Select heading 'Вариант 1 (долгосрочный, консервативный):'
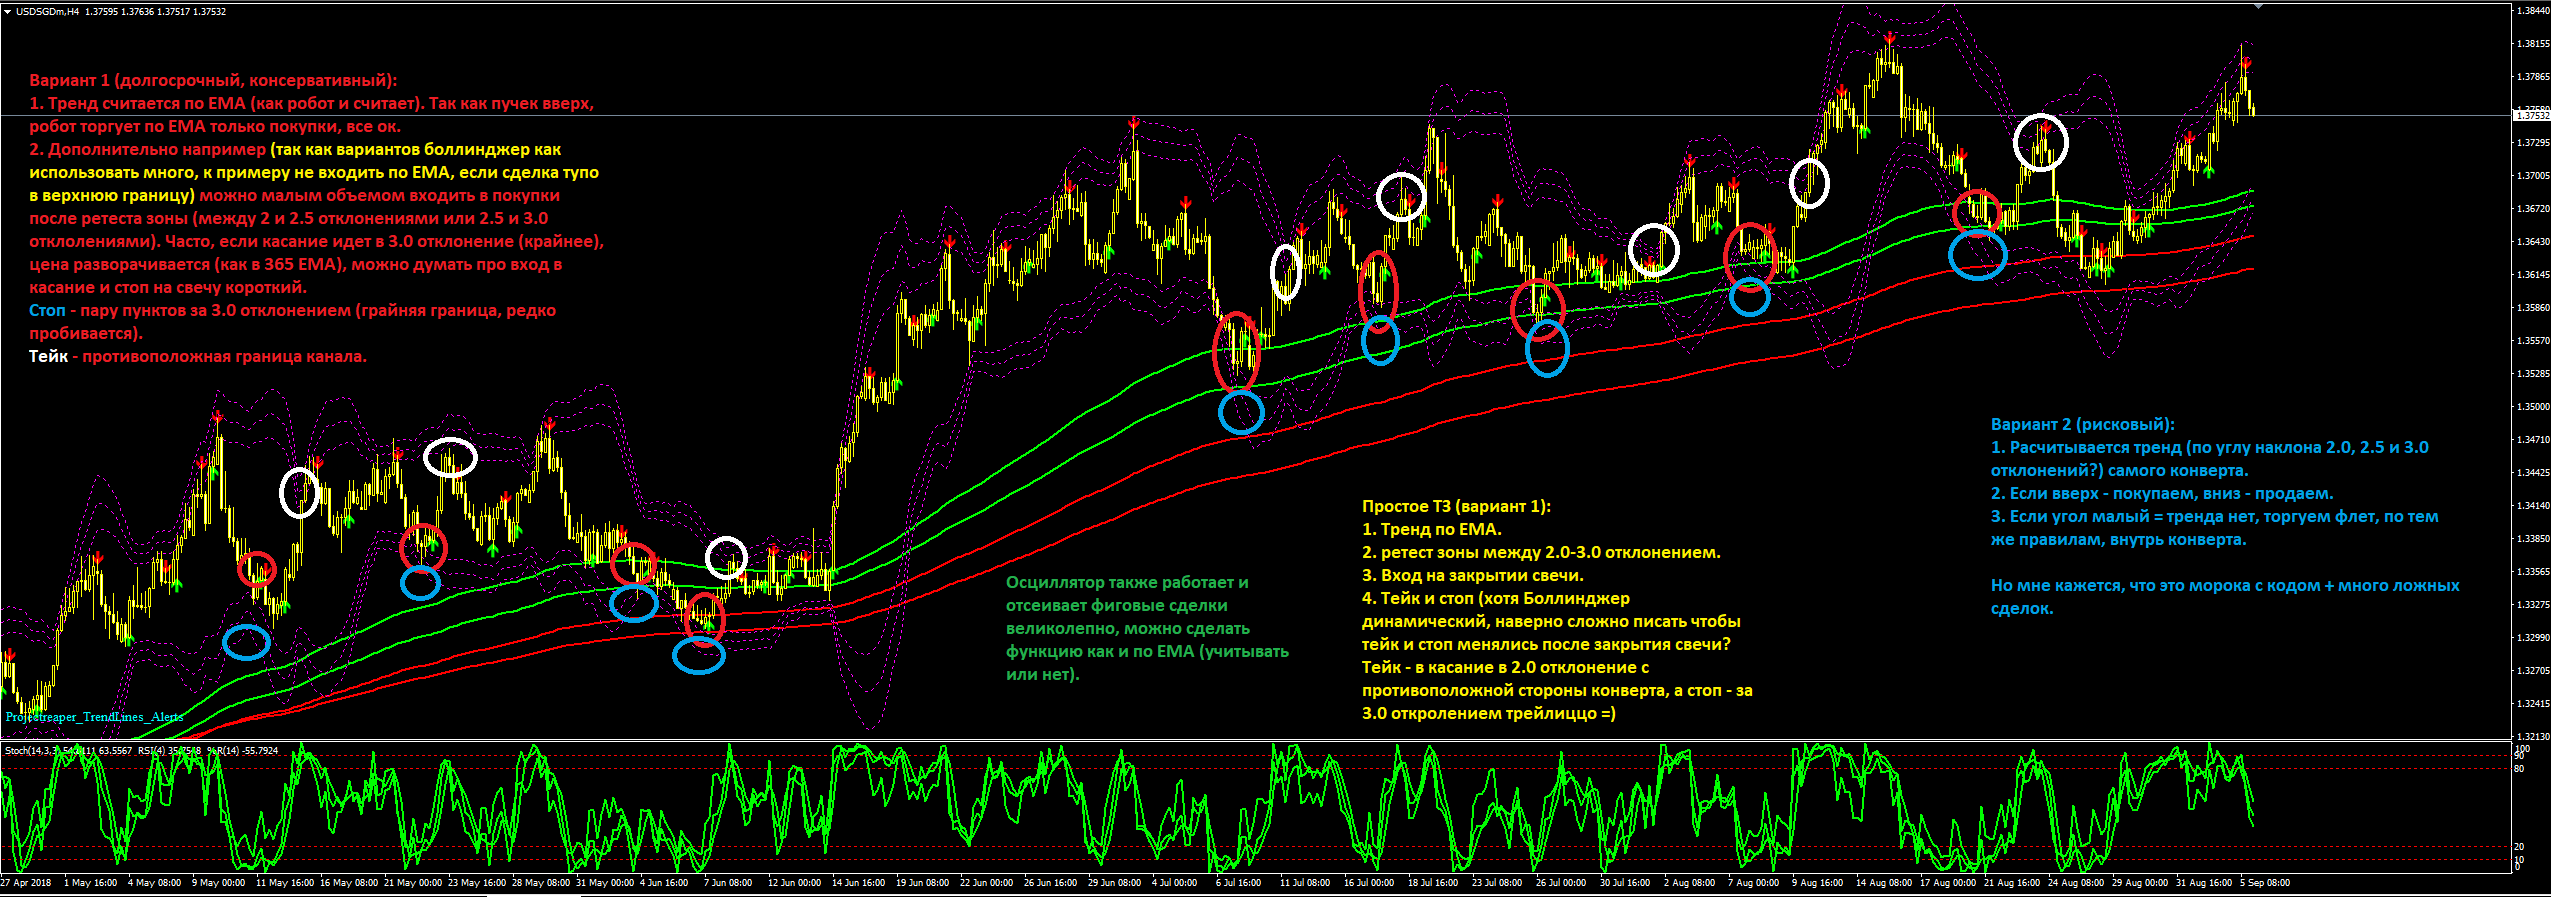Screen dimensions: 2551x897 tap(213, 81)
